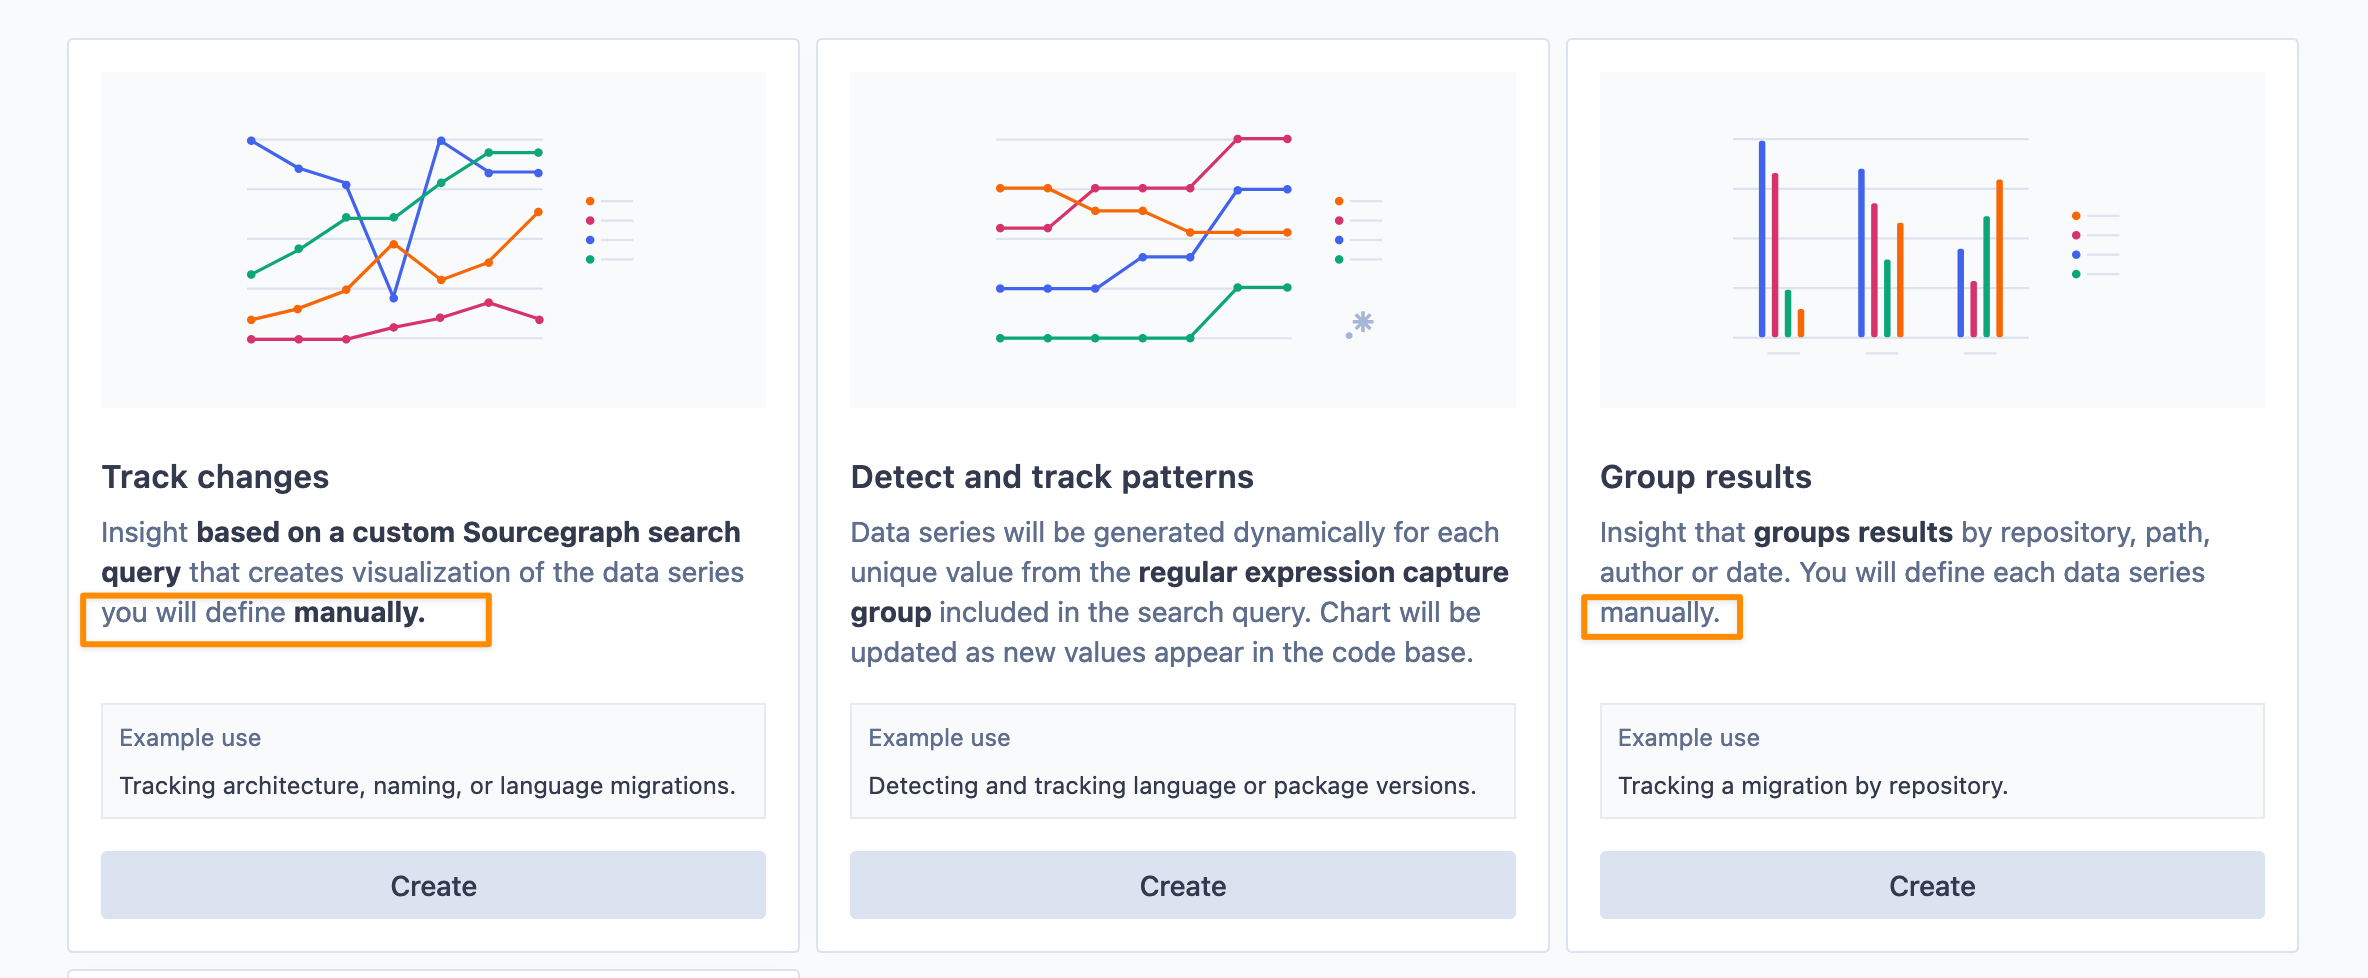Click Create under Group results
The image size is (2368, 978).
(1932, 885)
